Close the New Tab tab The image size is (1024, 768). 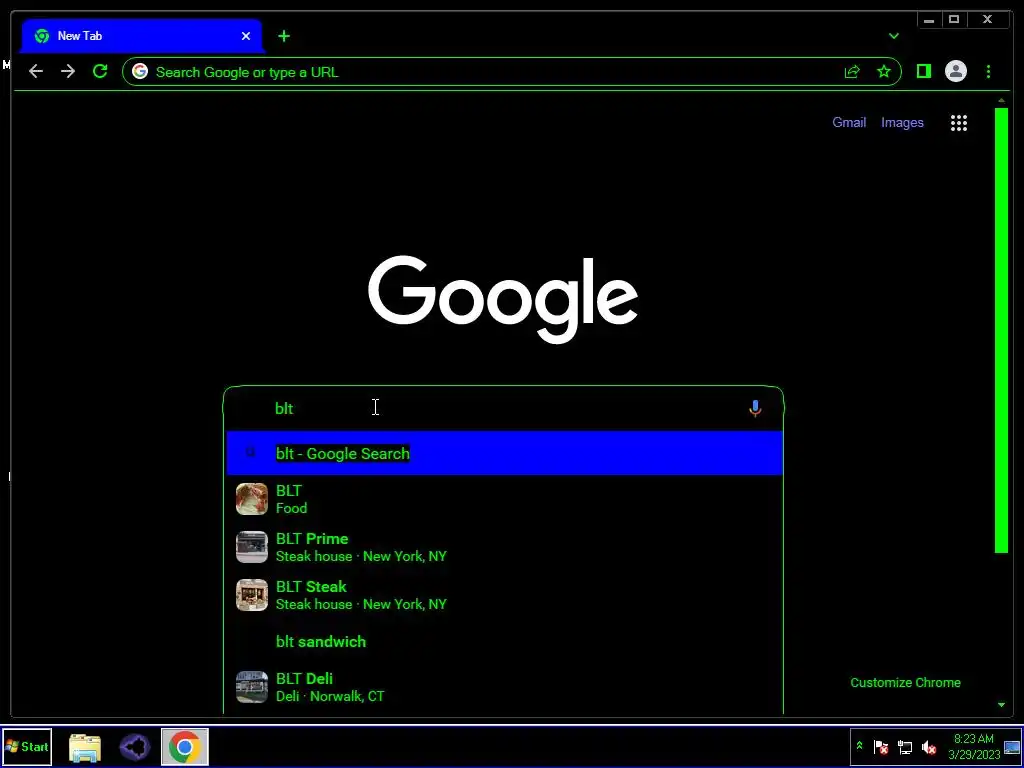pyautogui.click(x=246, y=36)
